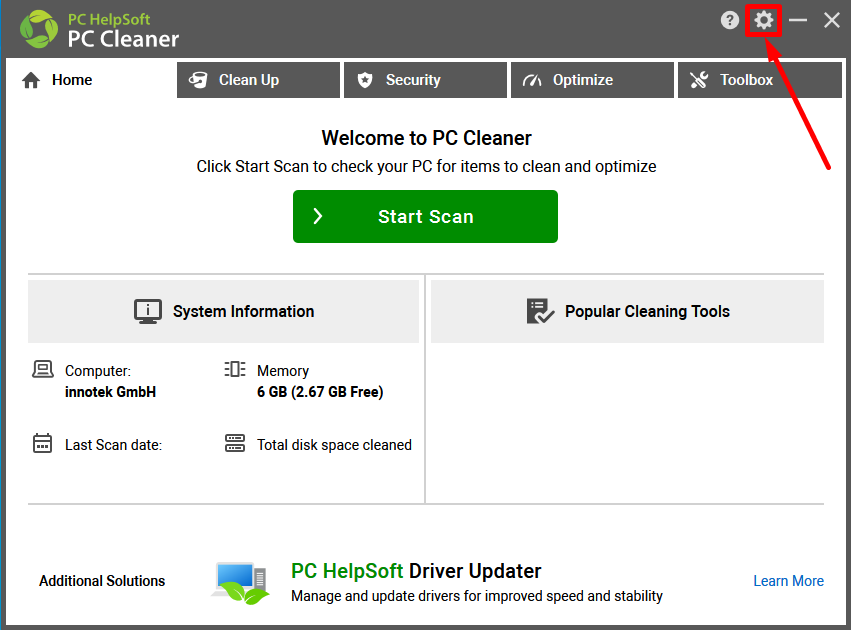
Task: Click the arrow chevron on Start Scan
Action: (318, 217)
